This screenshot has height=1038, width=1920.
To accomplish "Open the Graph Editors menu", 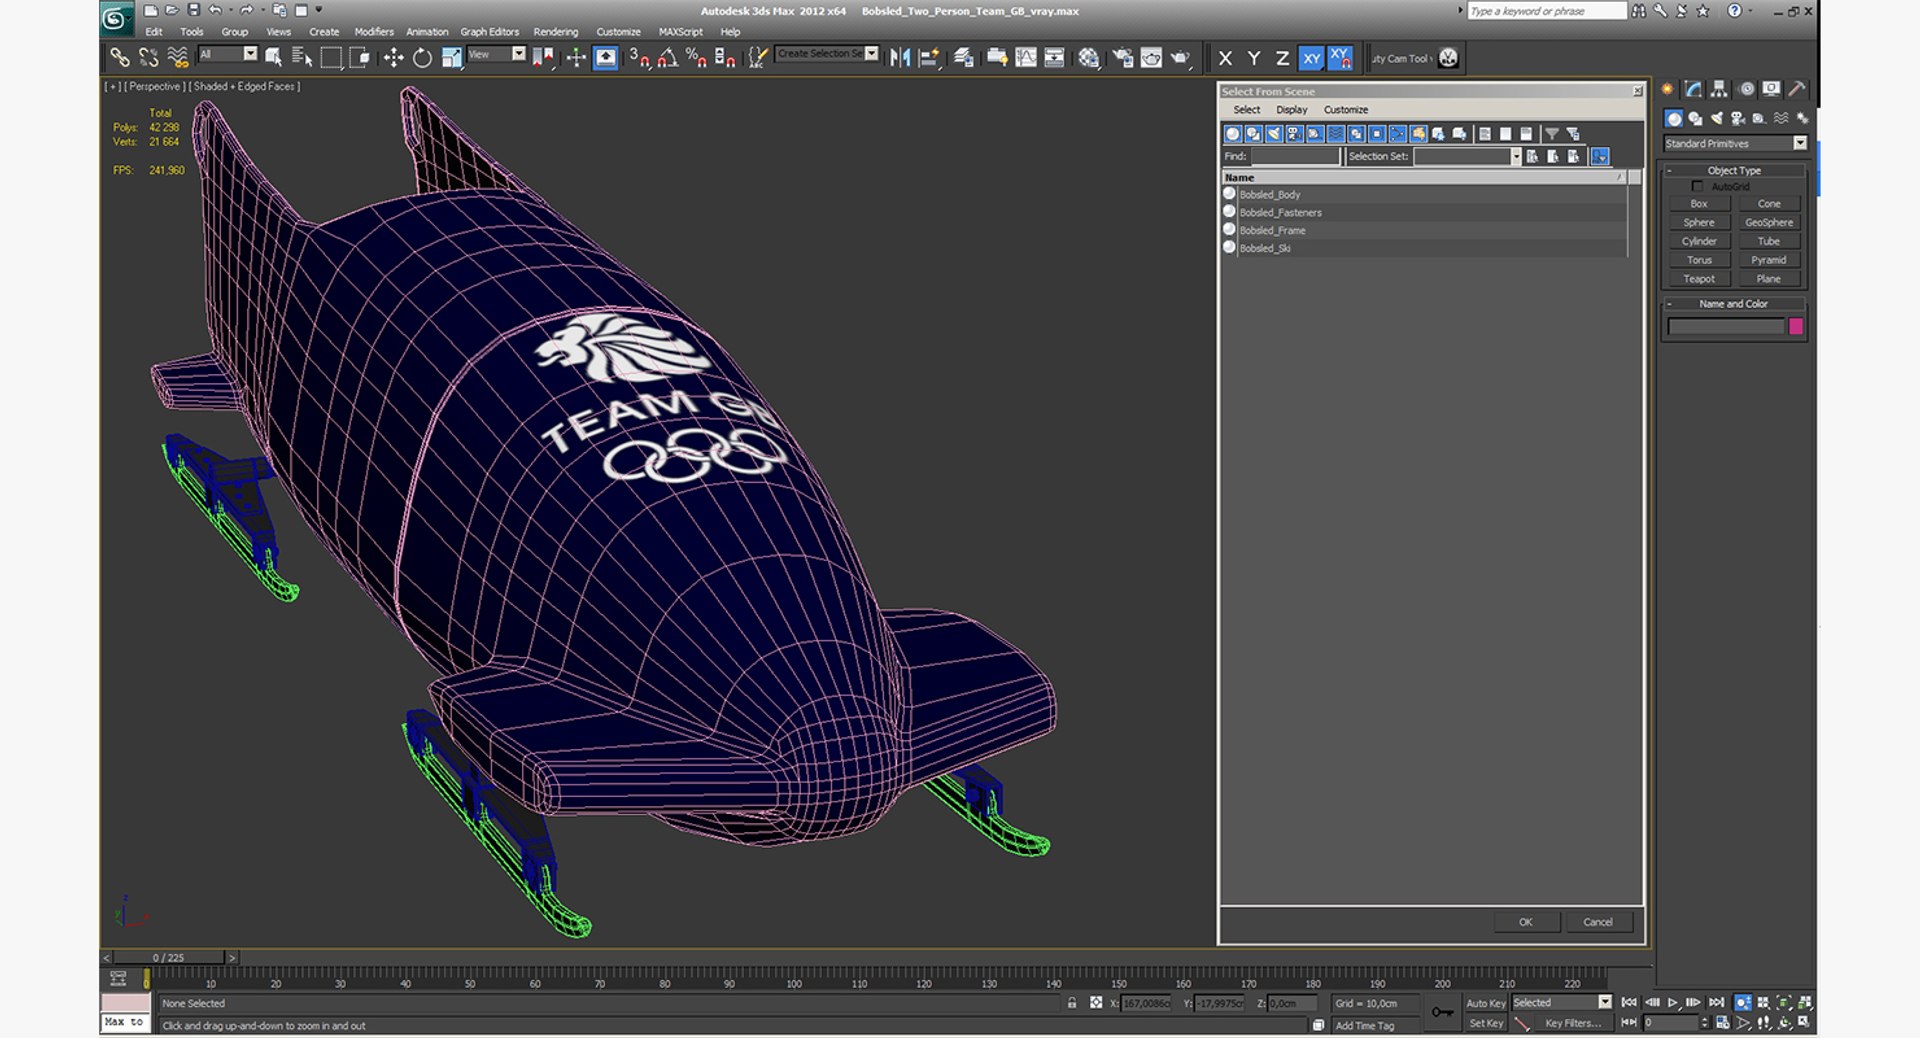I will (x=489, y=32).
